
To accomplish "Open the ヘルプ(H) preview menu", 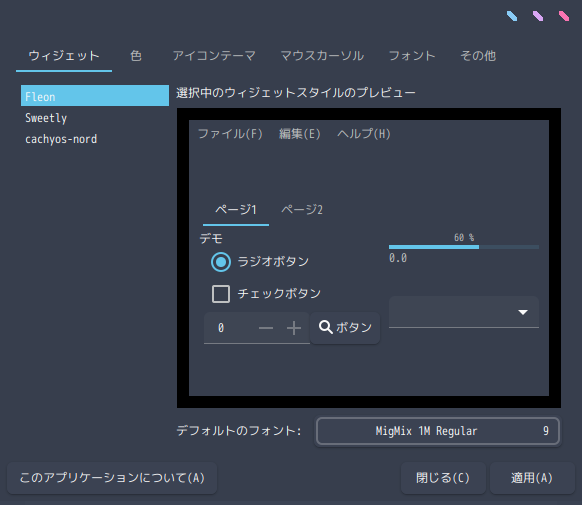I will pyautogui.click(x=364, y=134).
